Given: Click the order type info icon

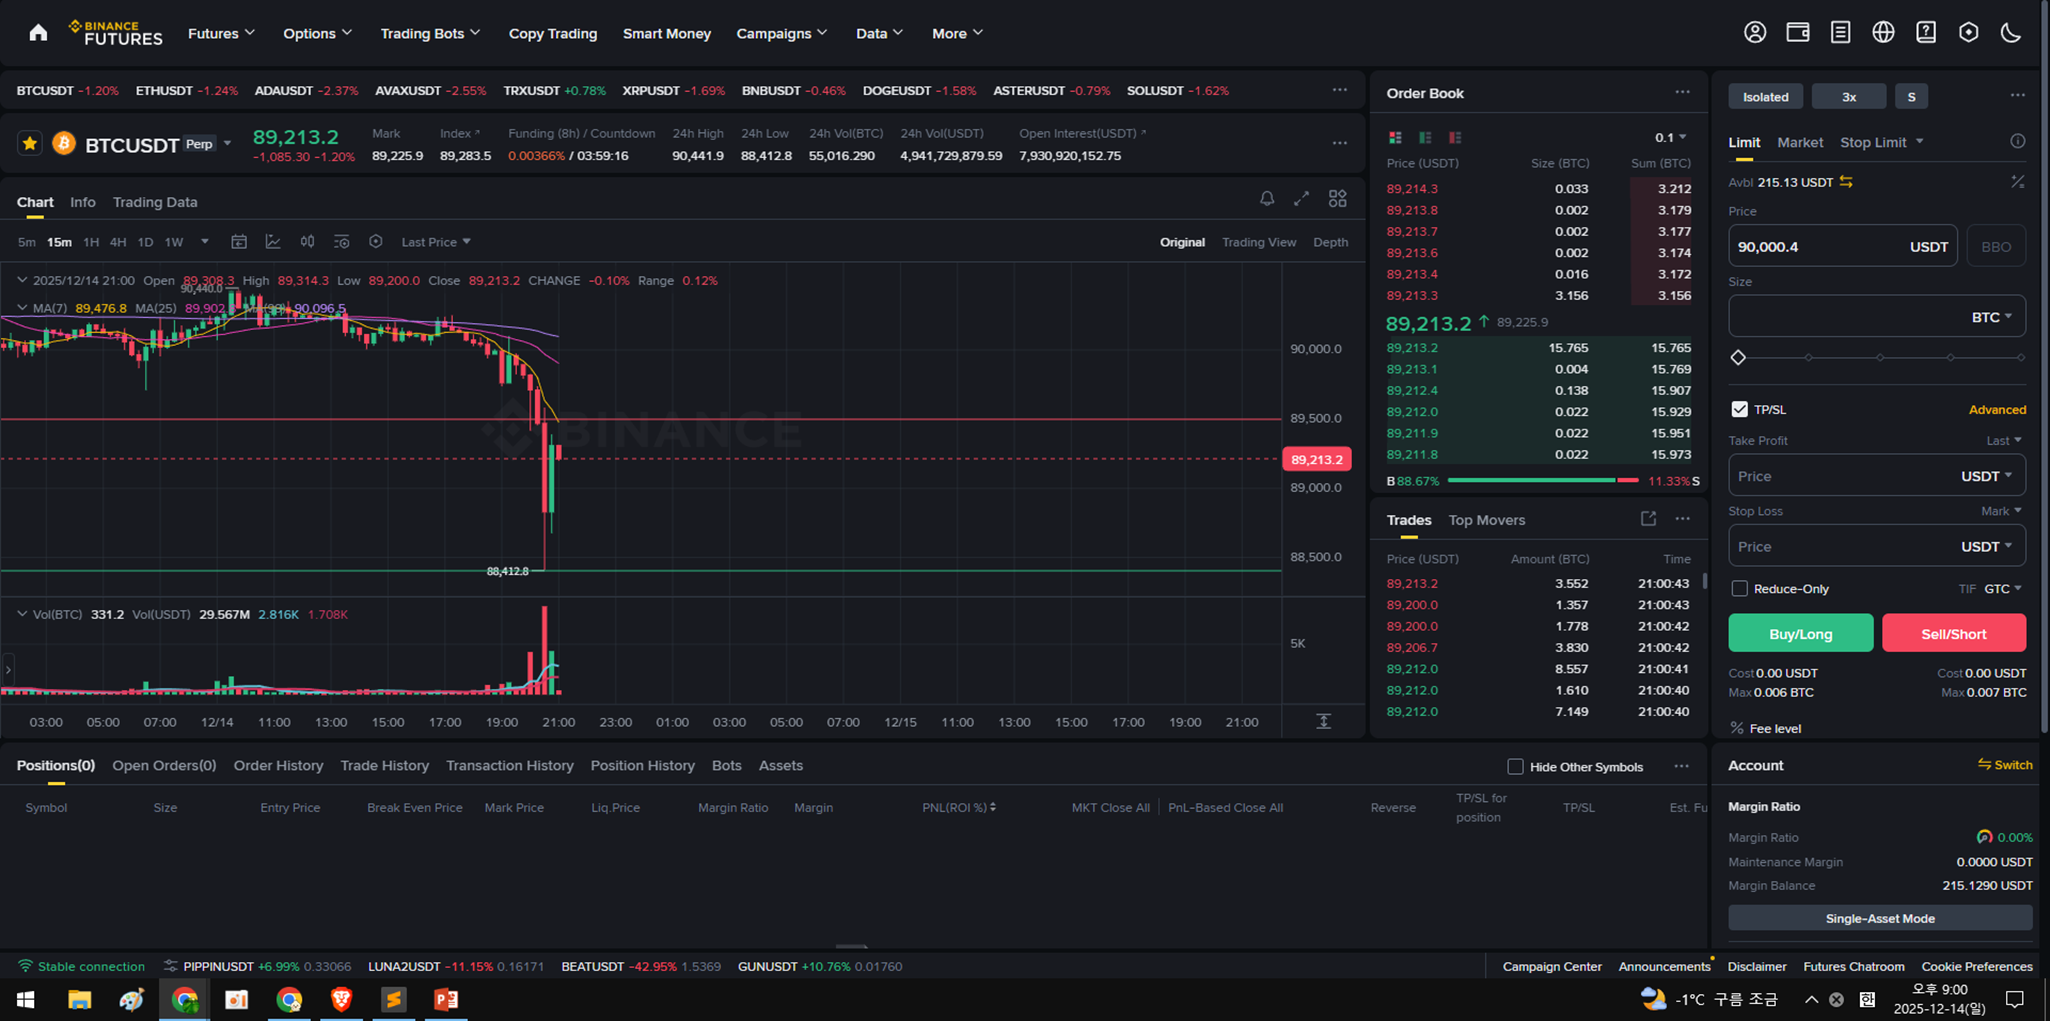Looking at the screenshot, I should pos(2018,141).
